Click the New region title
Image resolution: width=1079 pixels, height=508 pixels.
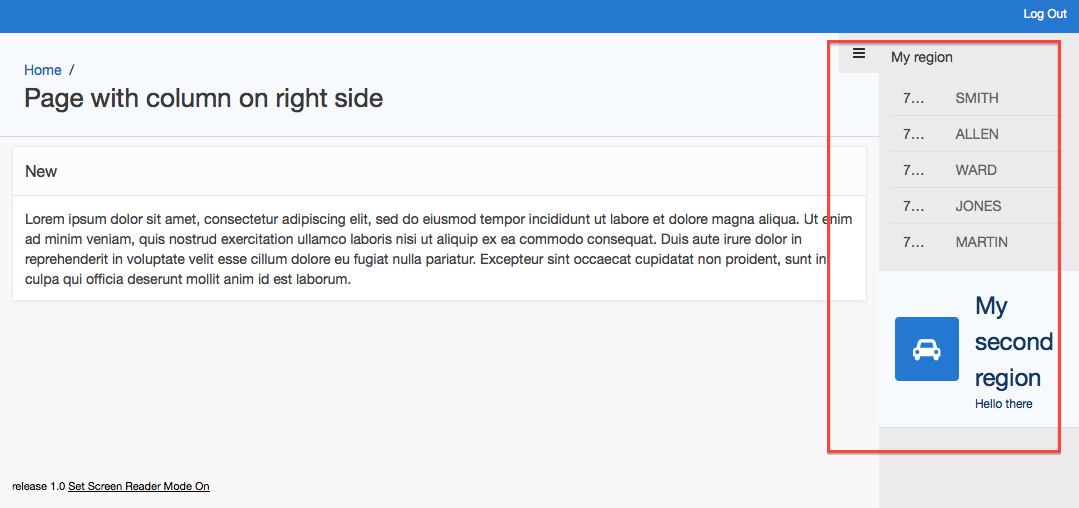pyautogui.click(x=41, y=172)
